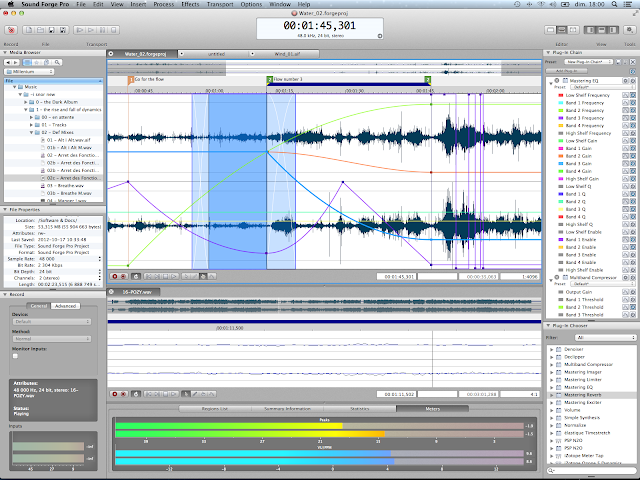Select pencil tool in 16-POZY editor toolbar
Viewport: 640px width, 480px height.
(194, 394)
